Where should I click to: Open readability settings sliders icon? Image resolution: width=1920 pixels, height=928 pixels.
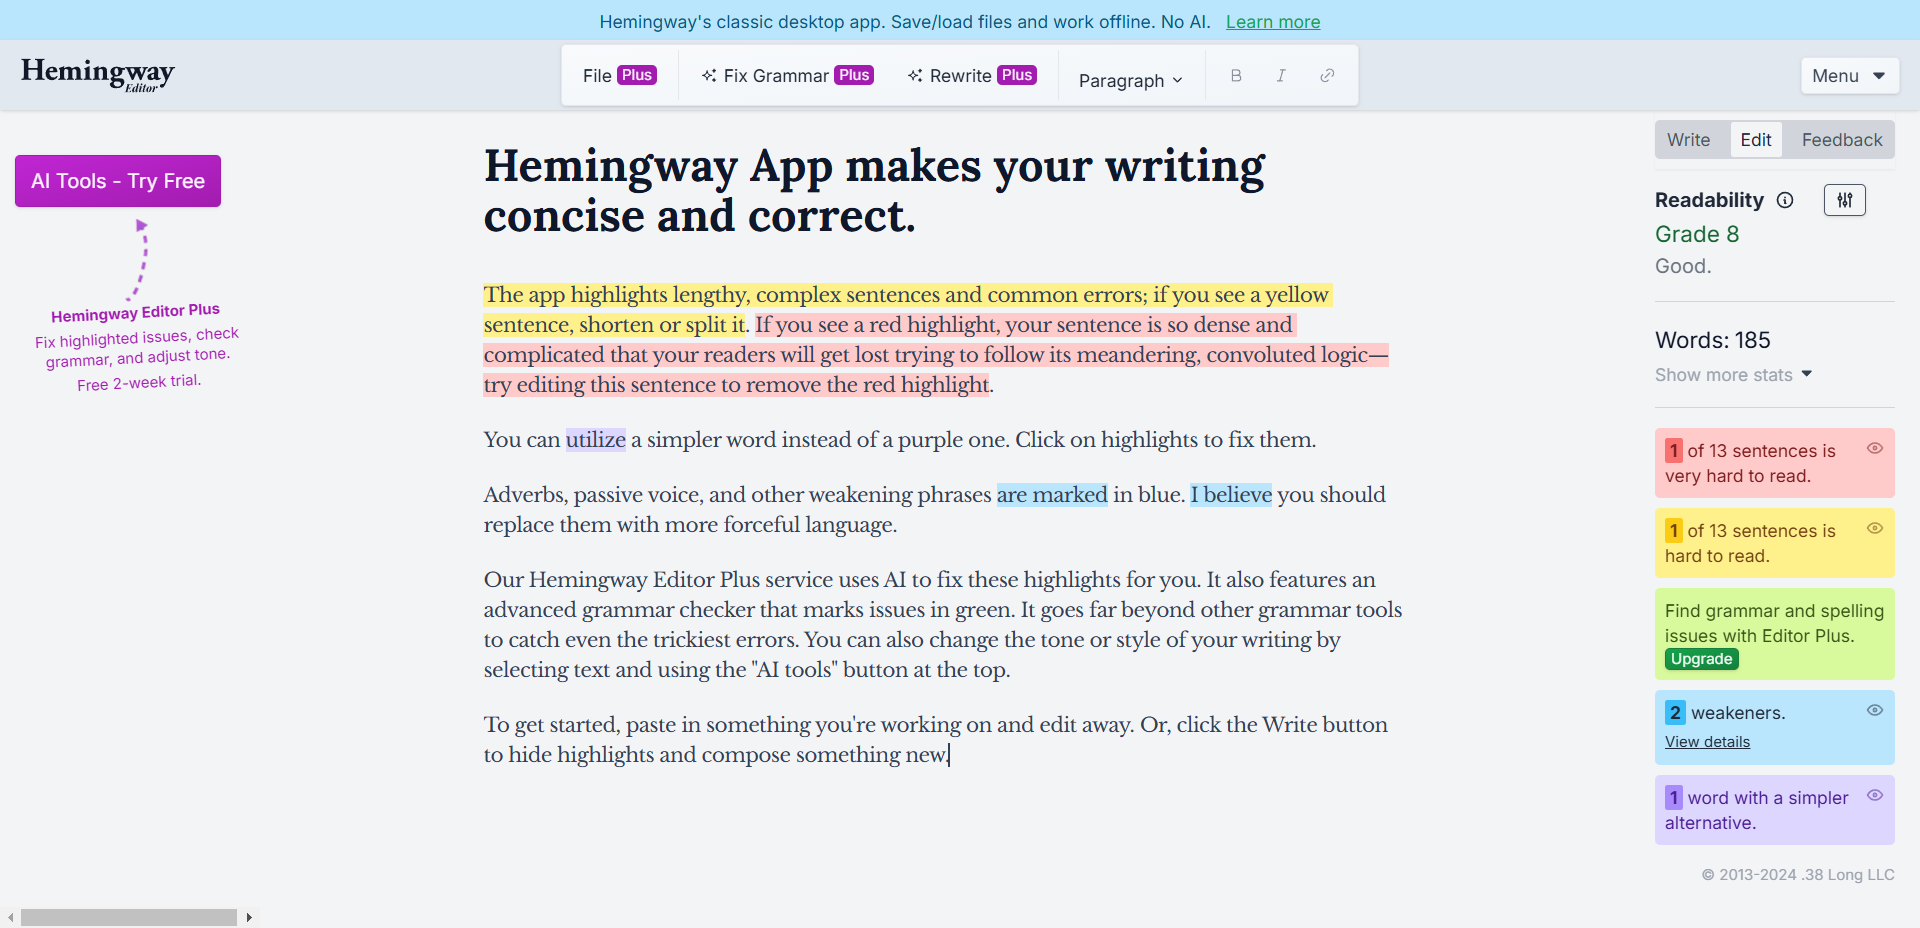tap(1845, 200)
